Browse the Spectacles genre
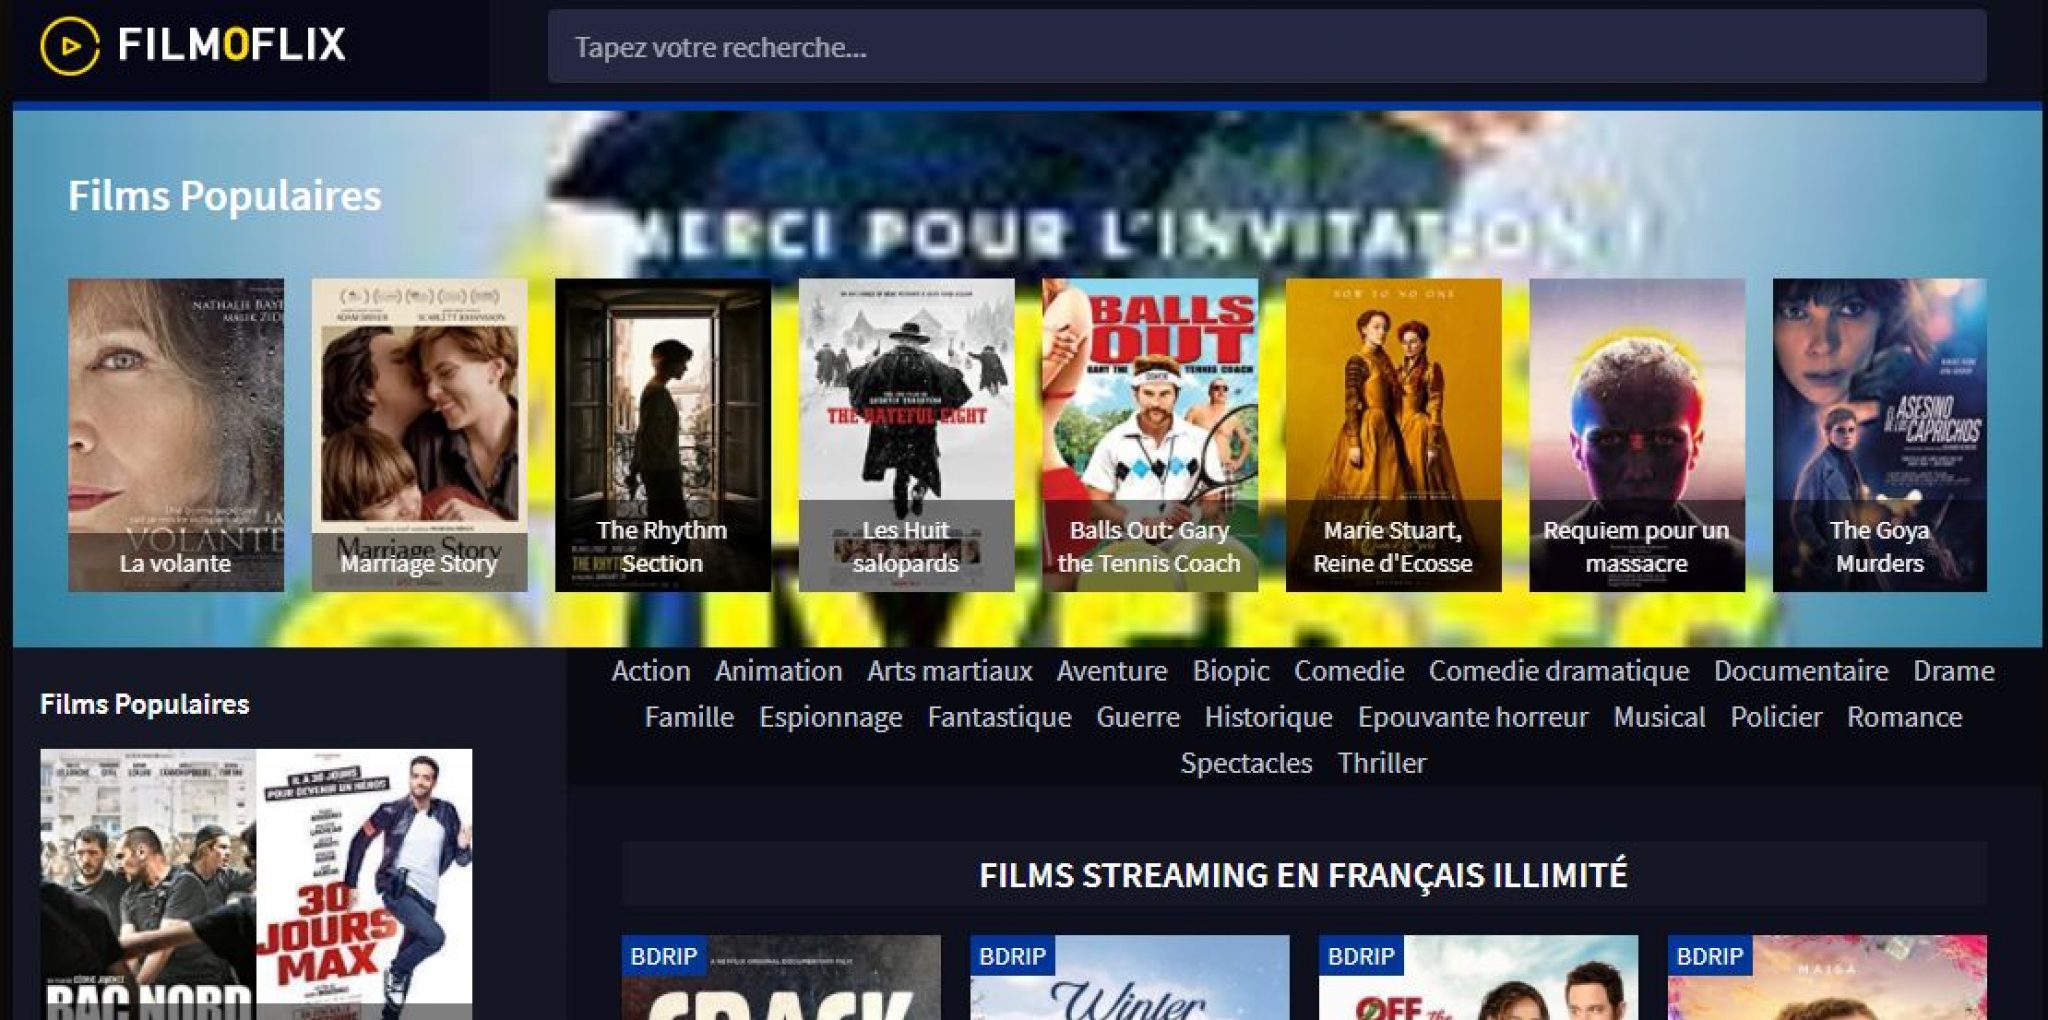 pos(1246,763)
